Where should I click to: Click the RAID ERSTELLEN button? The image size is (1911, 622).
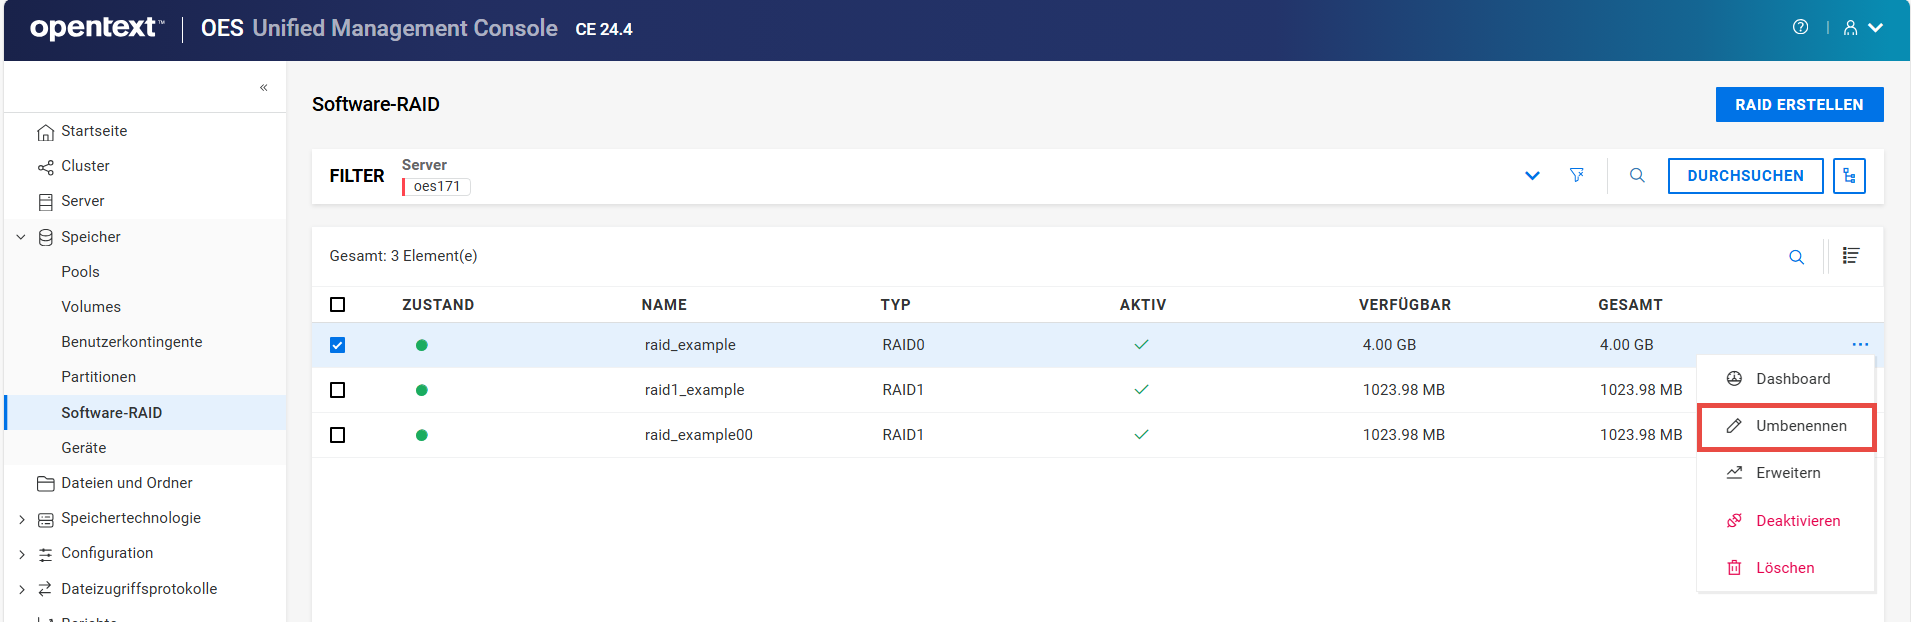[1799, 105]
